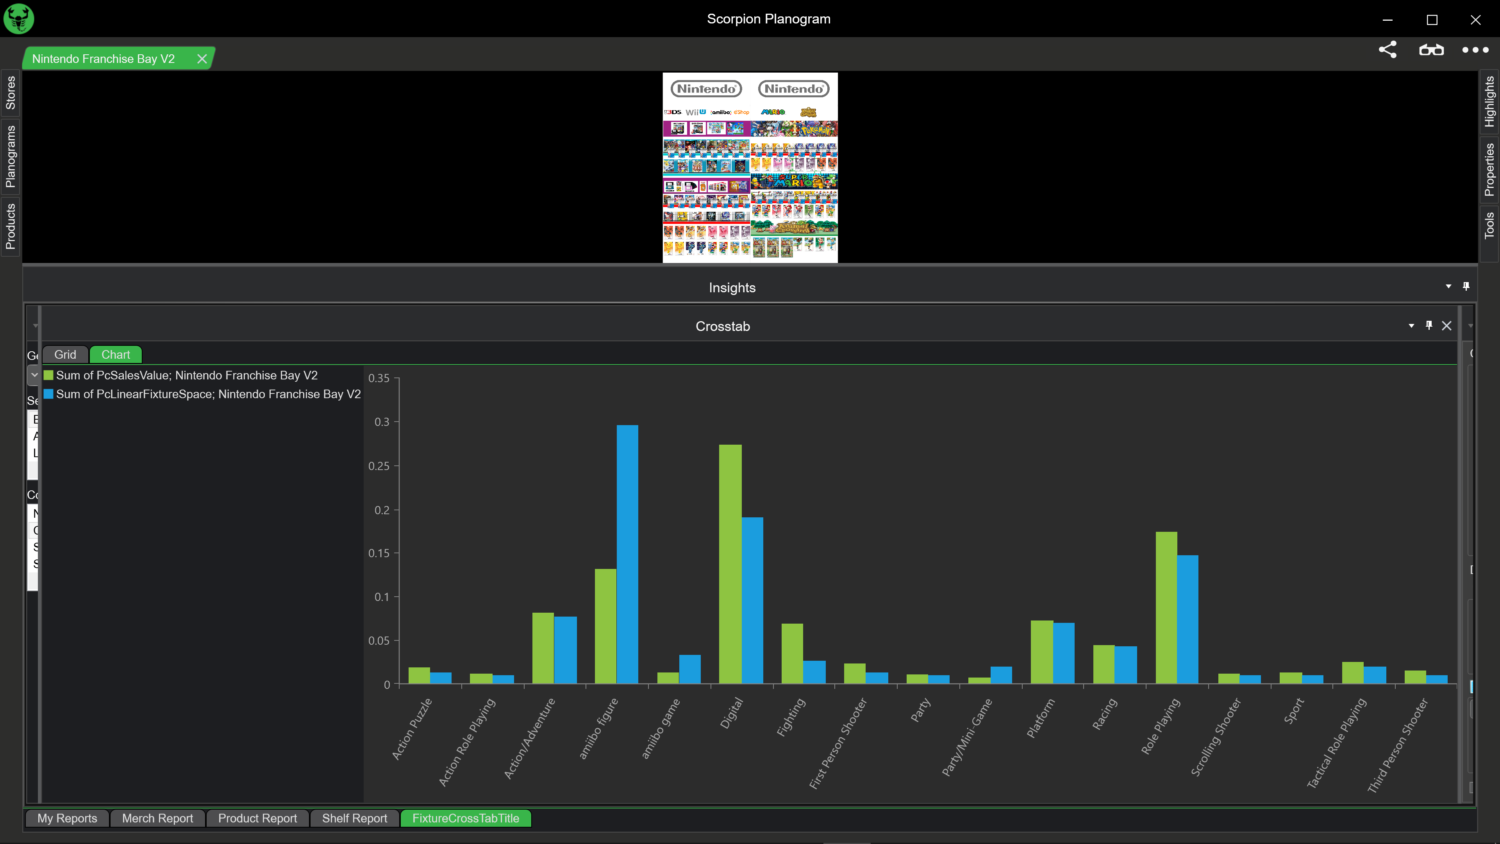Click the blue PcLinearFixtureSpace legend swatch

[49, 395]
